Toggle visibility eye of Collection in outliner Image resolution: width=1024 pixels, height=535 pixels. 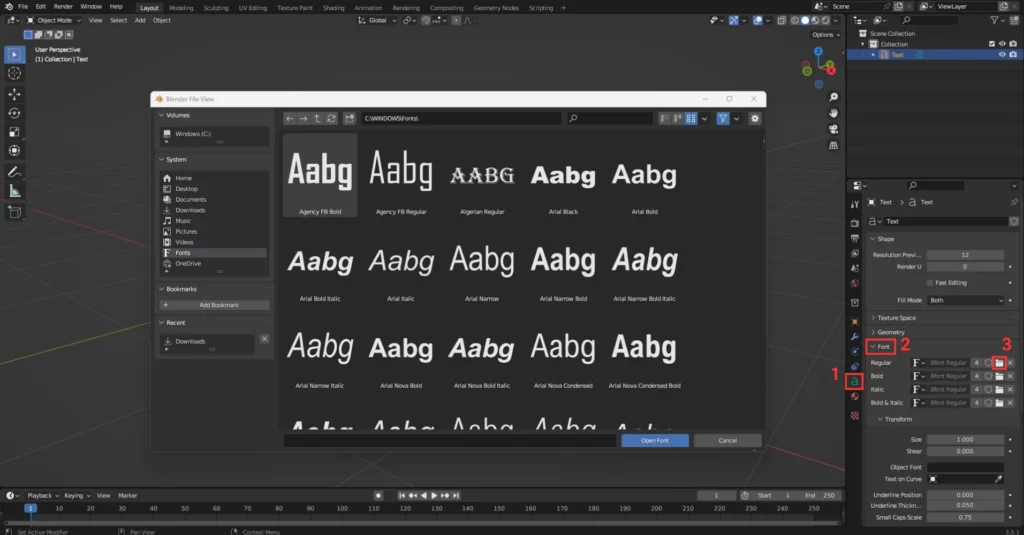click(1002, 44)
